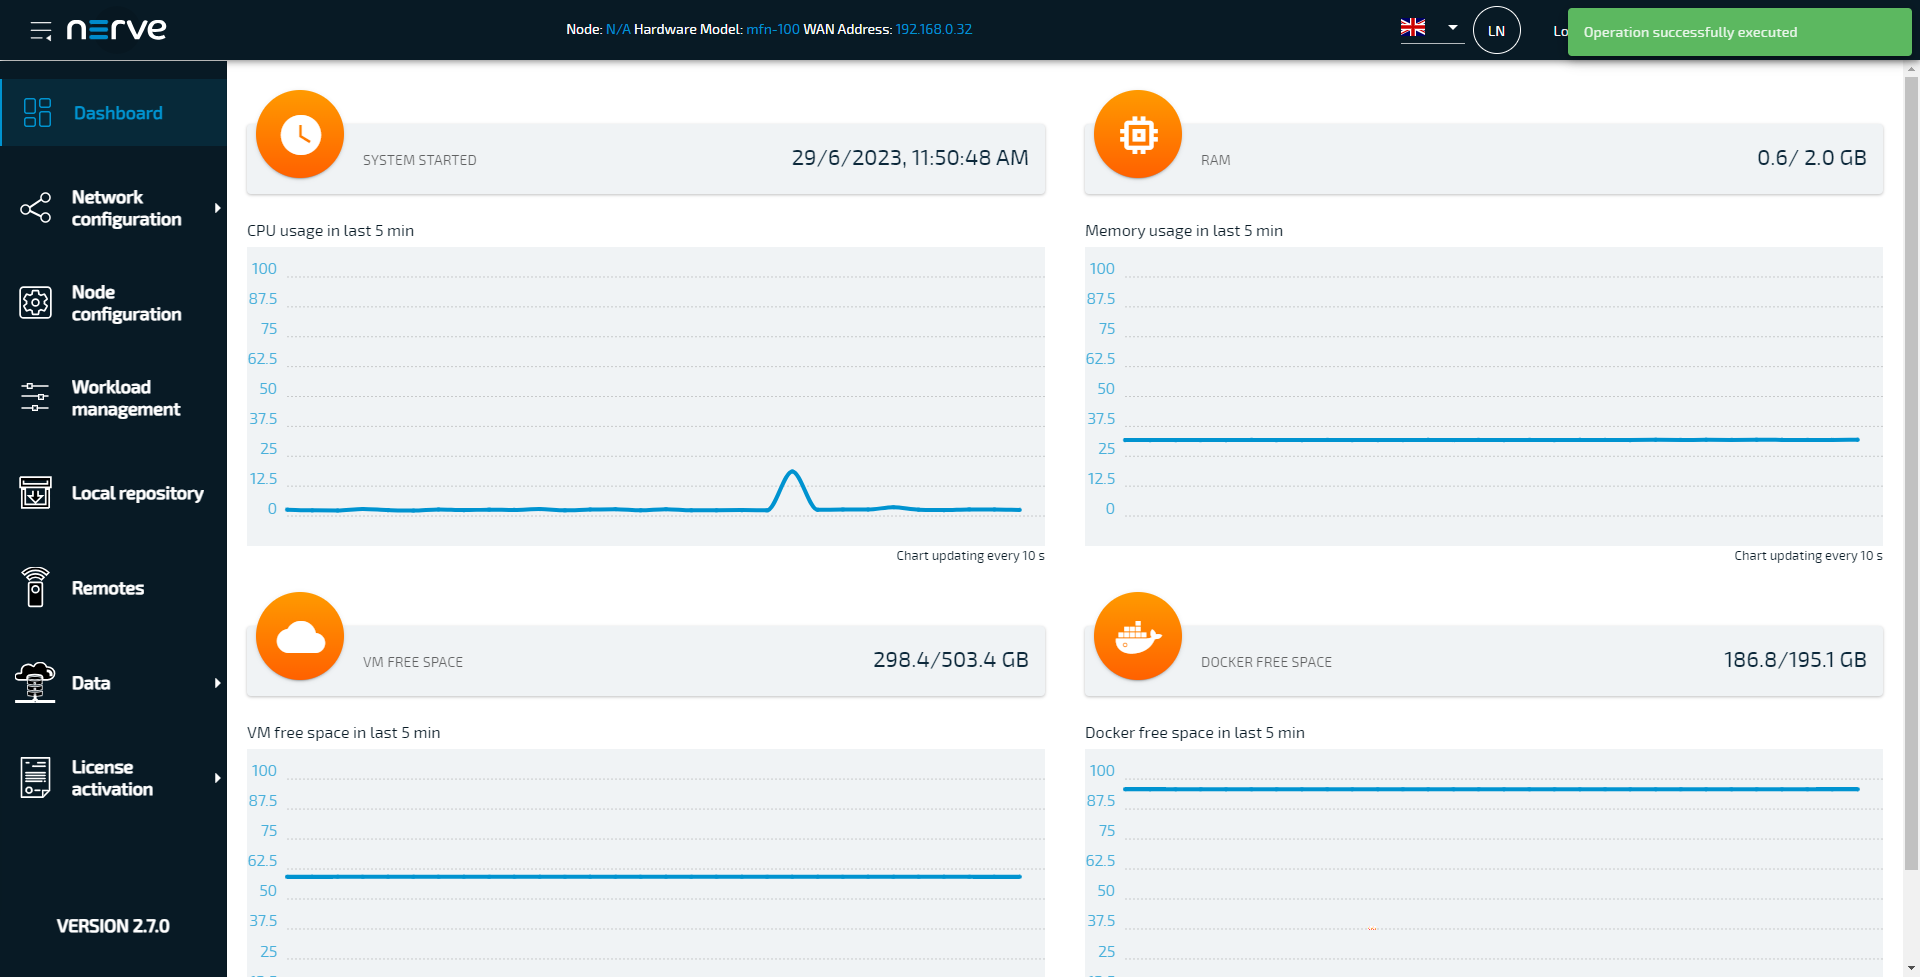The height and width of the screenshot is (977, 1920).
Task: Dismiss the Operation successfully executed notification
Action: point(1738,32)
